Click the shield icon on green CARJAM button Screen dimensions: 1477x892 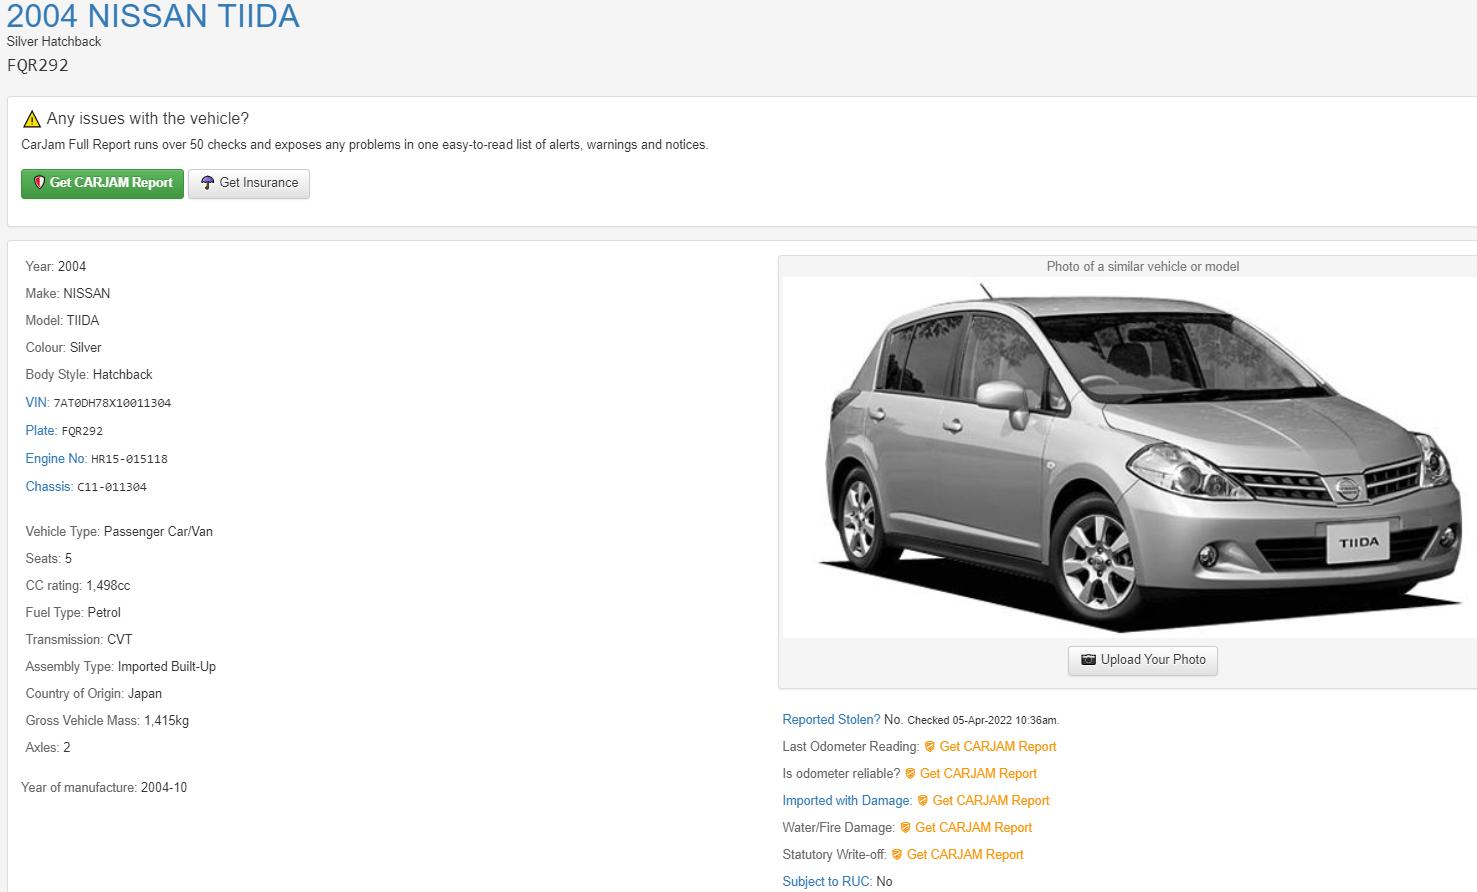tap(39, 183)
